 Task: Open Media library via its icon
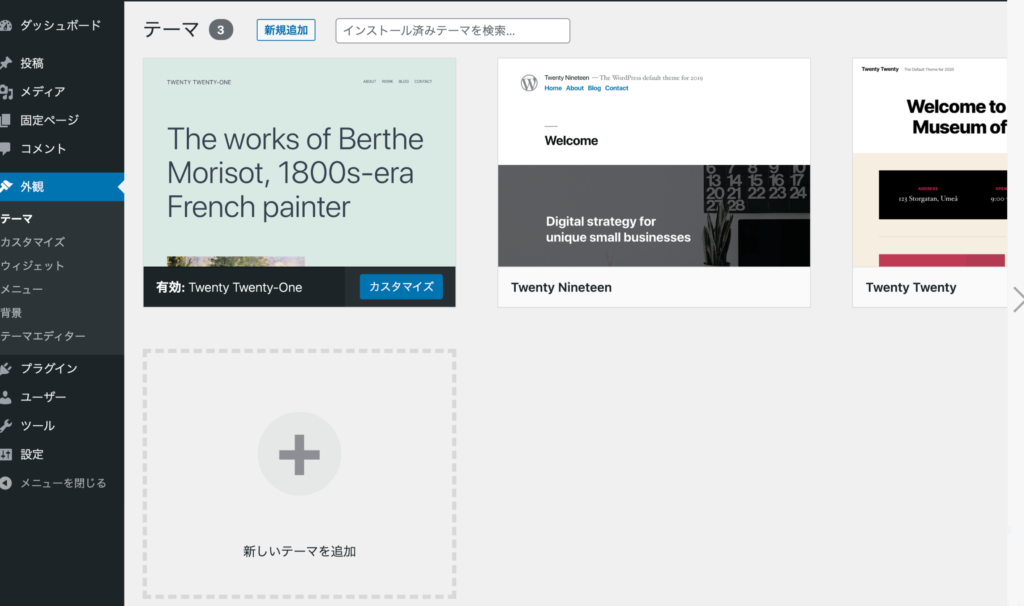[x=6, y=92]
